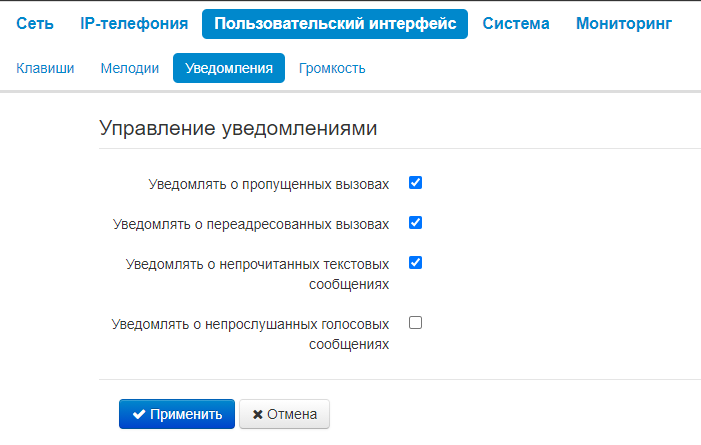Click the 'непрослушанных голосовых сообщениях' label text

tap(251, 334)
